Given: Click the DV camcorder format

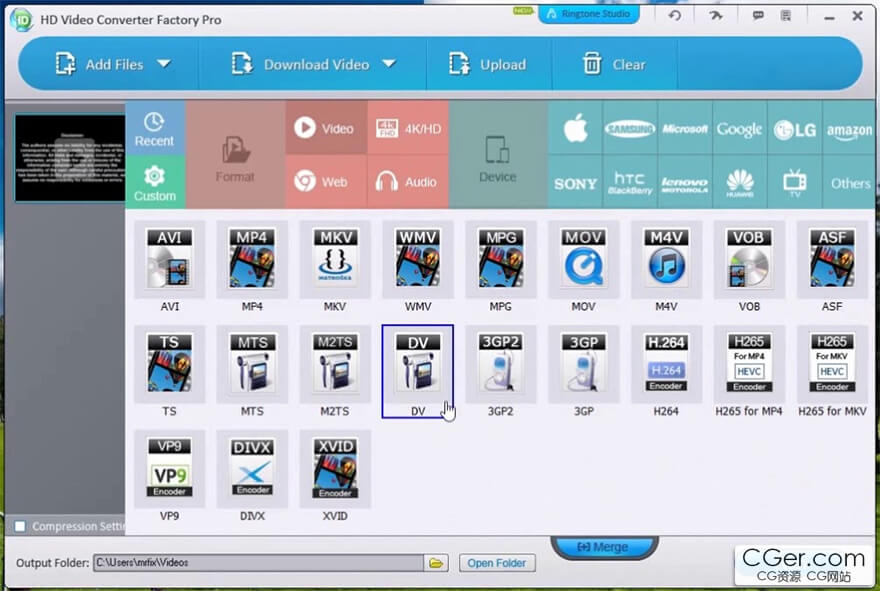Looking at the screenshot, I should [x=418, y=371].
